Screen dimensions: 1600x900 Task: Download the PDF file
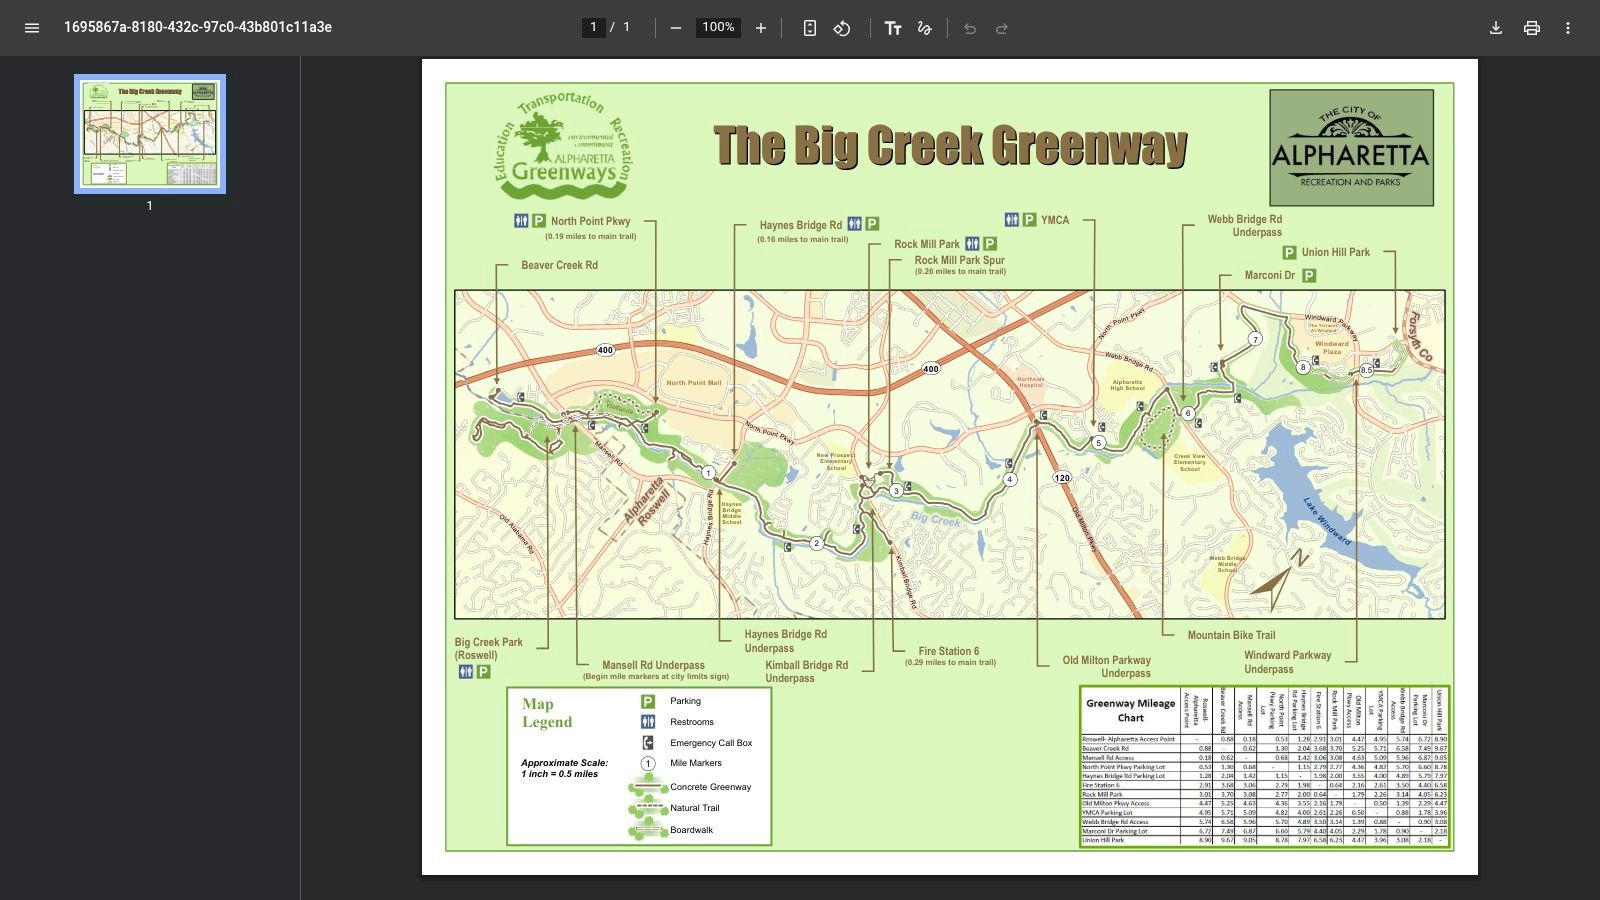click(1496, 28)
